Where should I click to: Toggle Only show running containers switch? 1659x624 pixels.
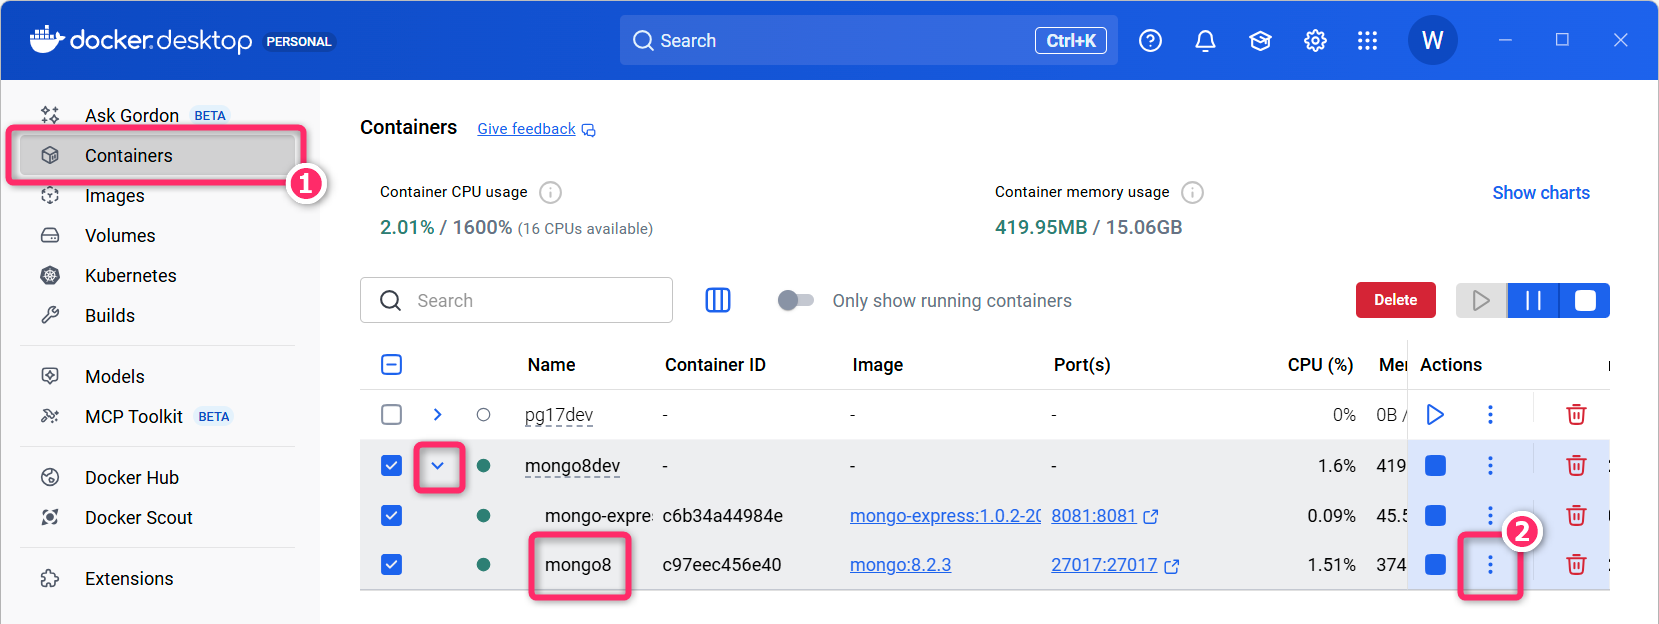796,300
